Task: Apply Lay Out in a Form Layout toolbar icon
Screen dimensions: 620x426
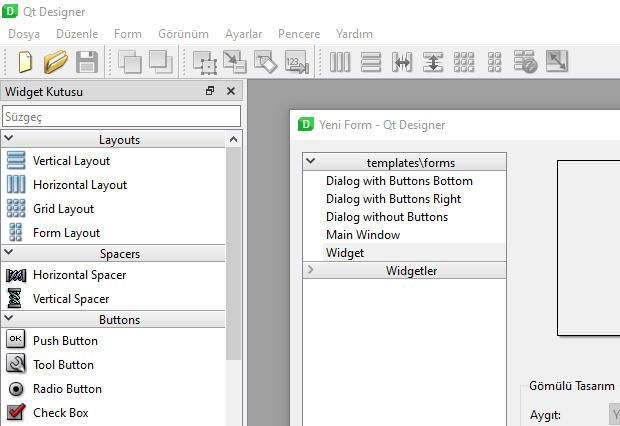Action: (494, 62)
